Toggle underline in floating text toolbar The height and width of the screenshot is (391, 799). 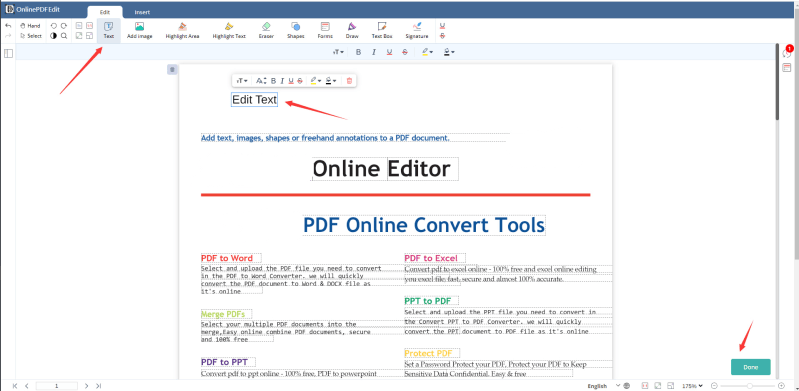coord(291,81)
